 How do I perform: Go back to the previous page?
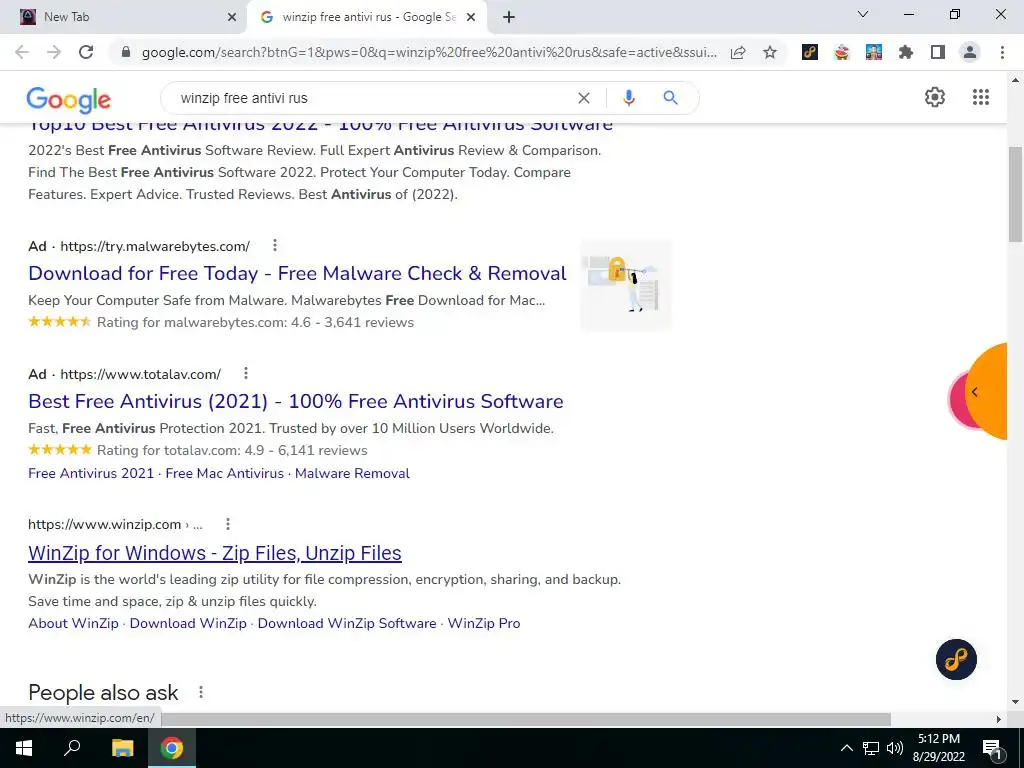pos(22,52)
